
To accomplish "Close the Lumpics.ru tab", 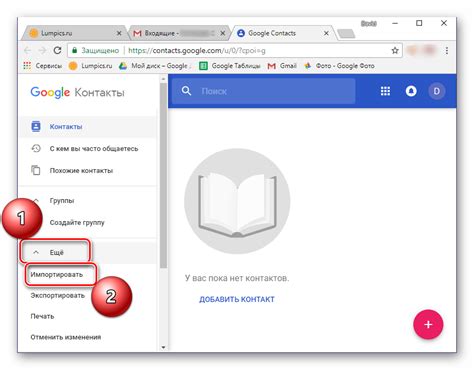I will [119, 33].
